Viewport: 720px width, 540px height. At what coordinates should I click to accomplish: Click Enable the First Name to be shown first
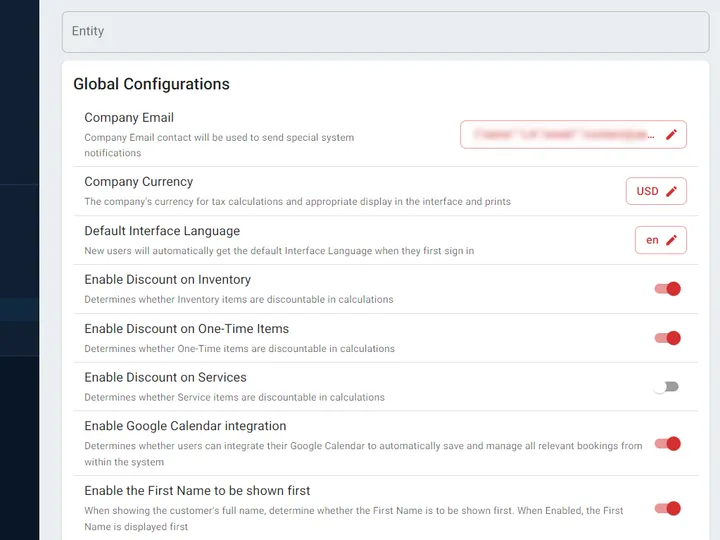point(197,491)
